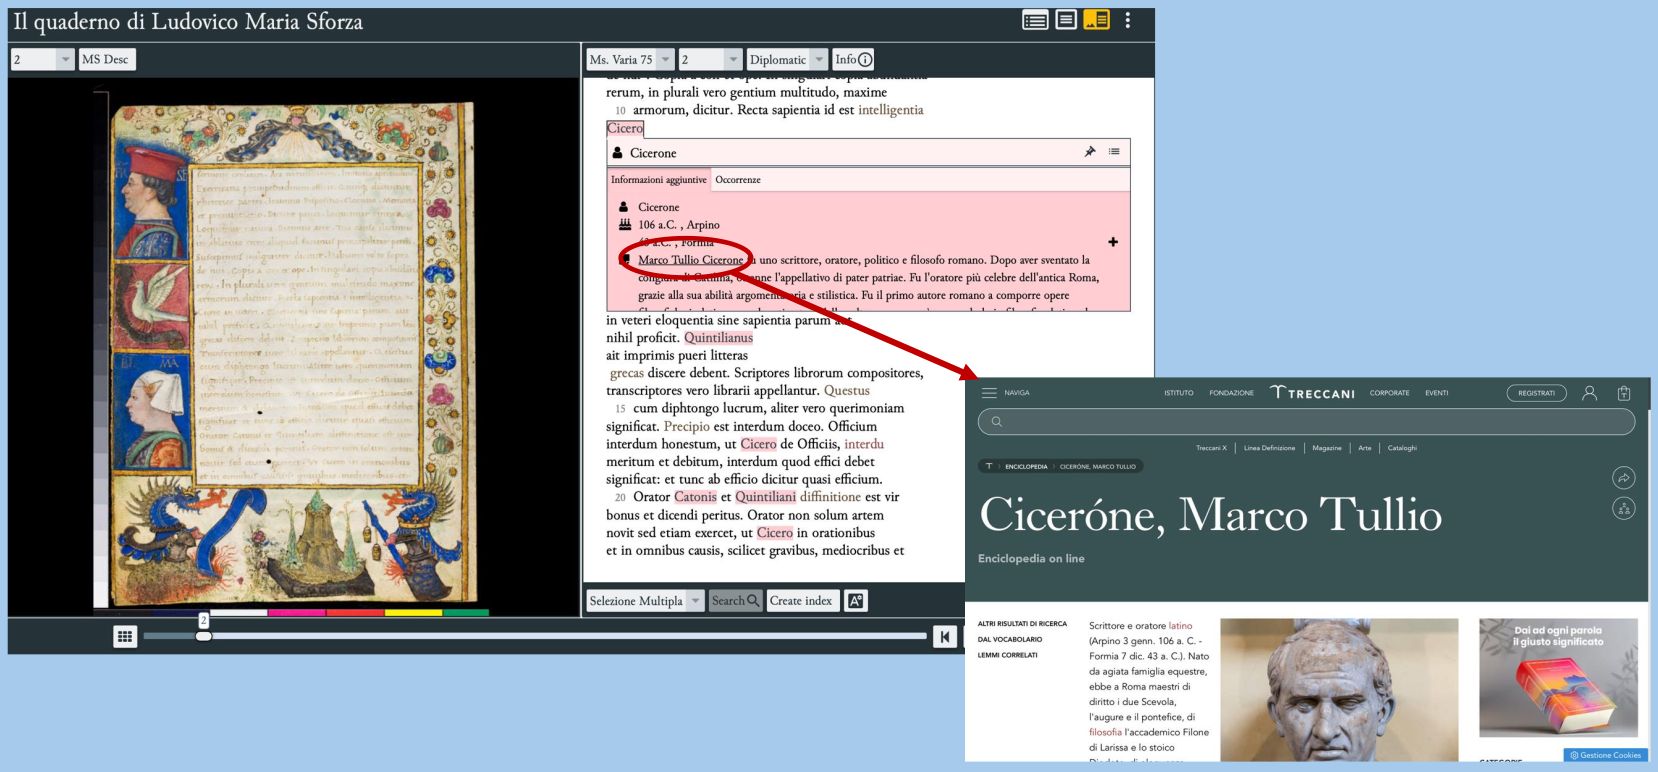
Task: Click the highlighted name Quintiliani
Action: 765,497
